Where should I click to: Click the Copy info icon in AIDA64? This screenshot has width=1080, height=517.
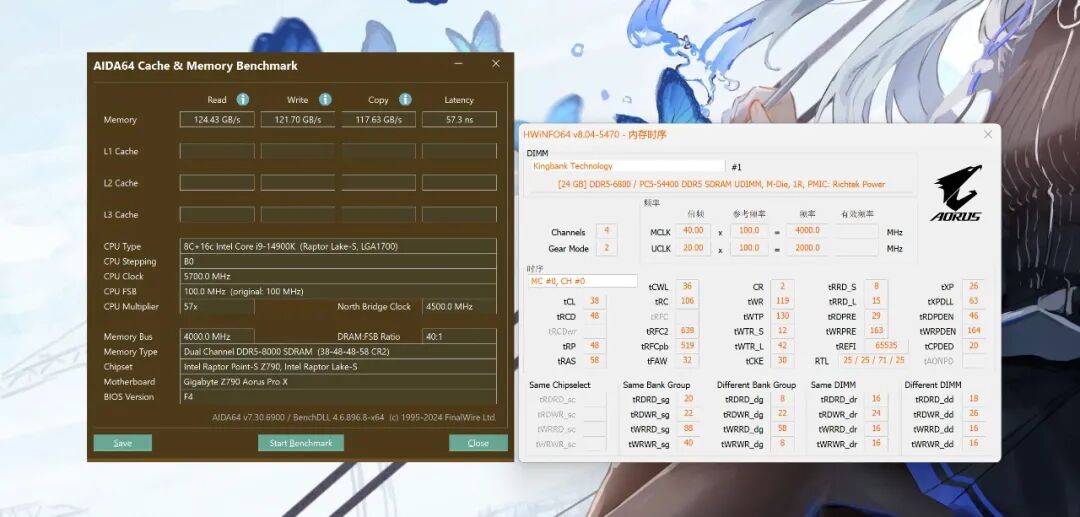click(x=405, y=100)
